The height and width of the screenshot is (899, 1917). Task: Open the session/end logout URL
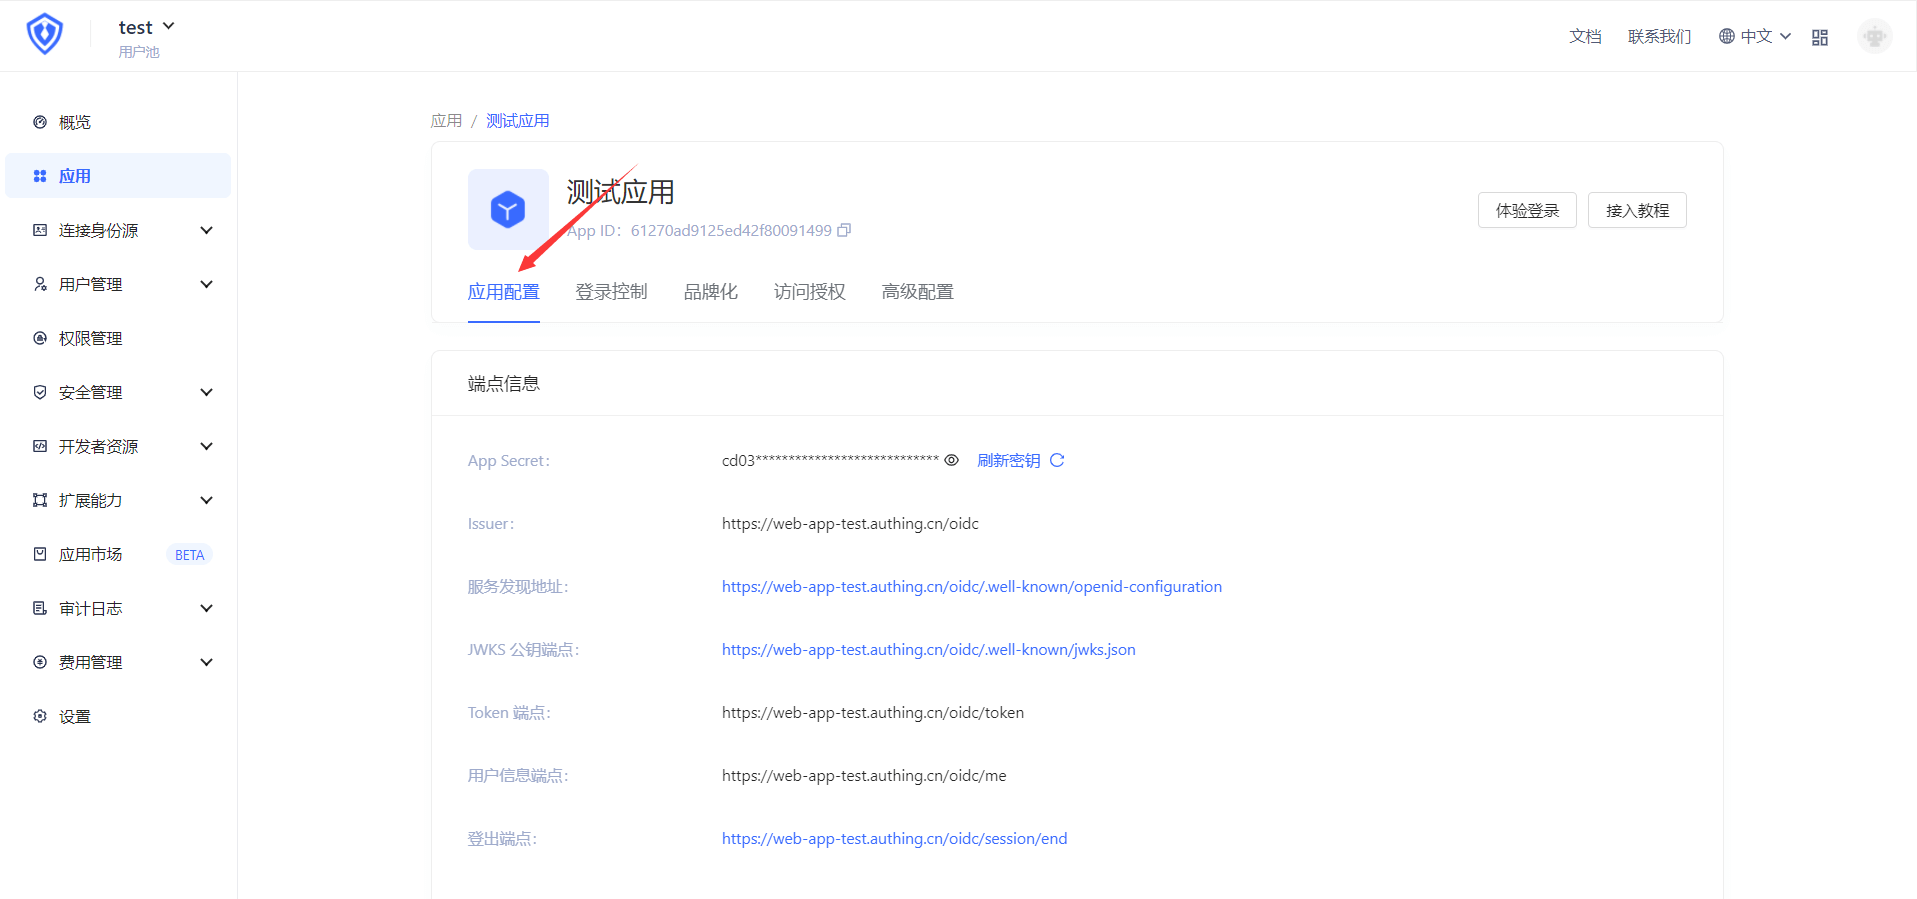895,838
